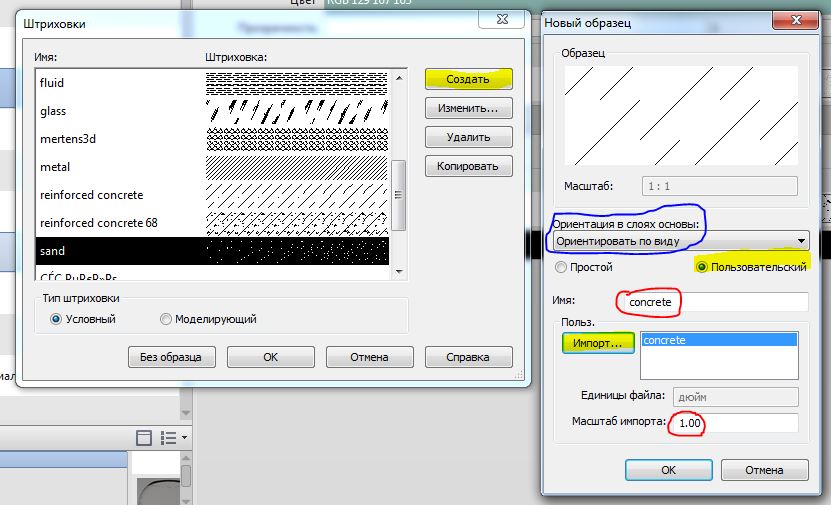Click the single-pane view icon in background panel
This screenshot has width=831, height=505.
click(x=144, y=438)
